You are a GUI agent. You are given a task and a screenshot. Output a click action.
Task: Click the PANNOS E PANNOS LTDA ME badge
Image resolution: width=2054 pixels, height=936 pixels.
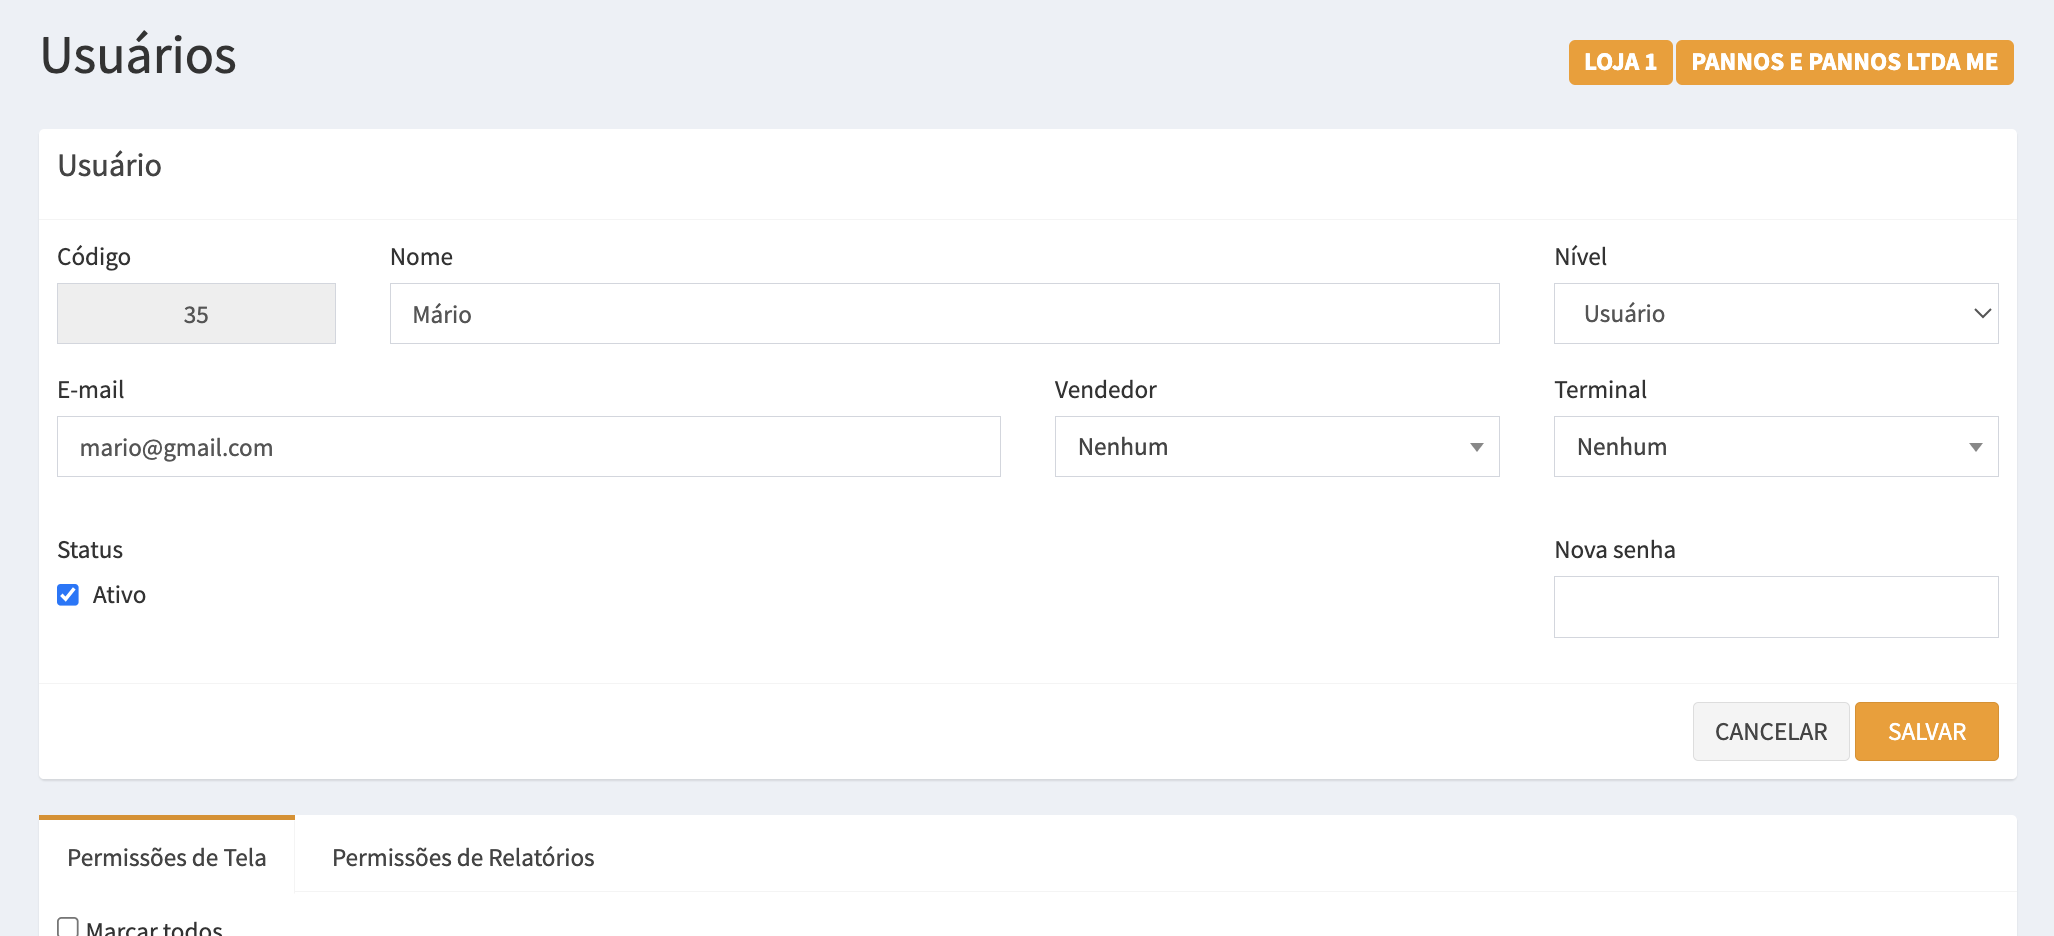point(1844,62)
